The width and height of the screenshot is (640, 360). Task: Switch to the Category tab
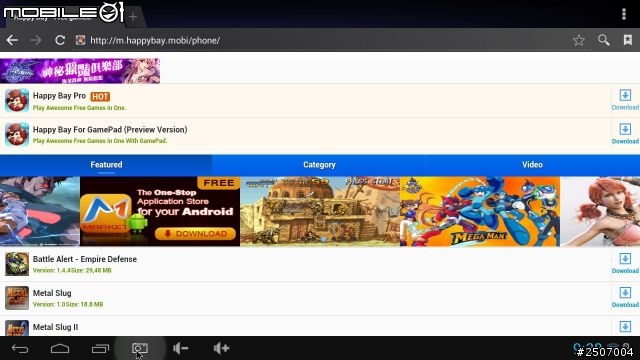pos(319,165)
